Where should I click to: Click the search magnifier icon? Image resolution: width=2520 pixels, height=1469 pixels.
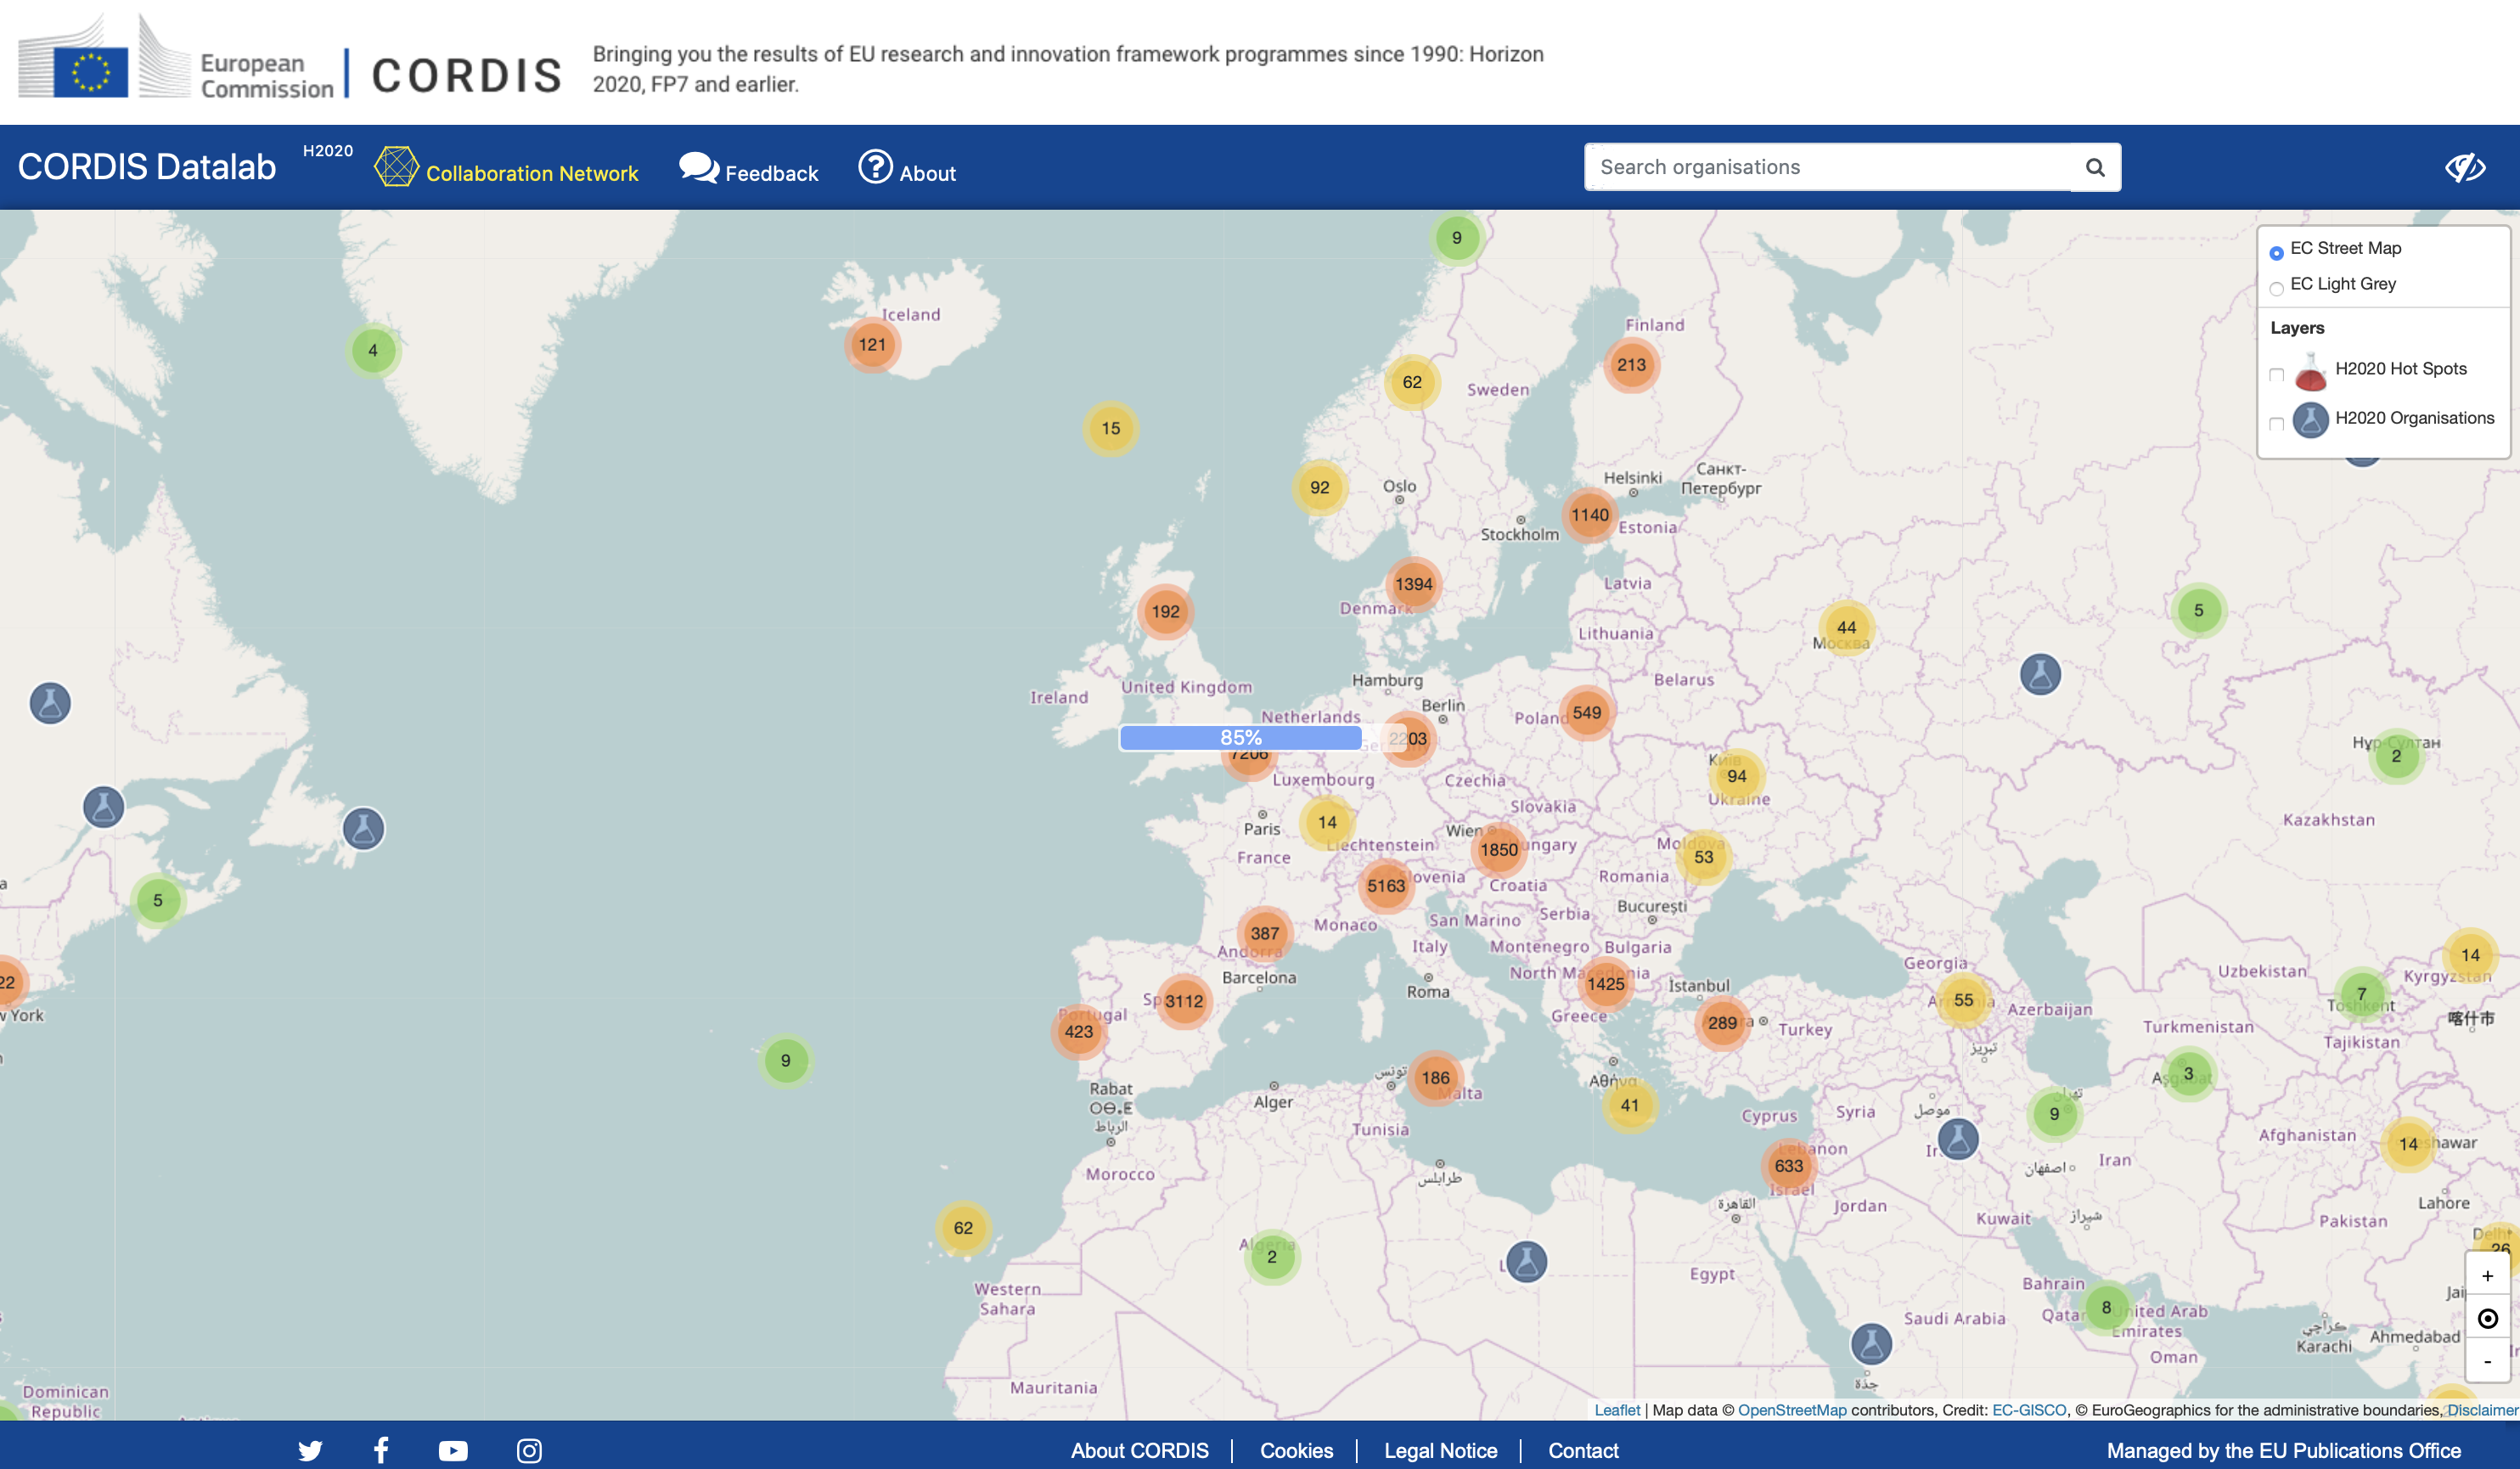pyautogui.click(x=2095, y=168)
